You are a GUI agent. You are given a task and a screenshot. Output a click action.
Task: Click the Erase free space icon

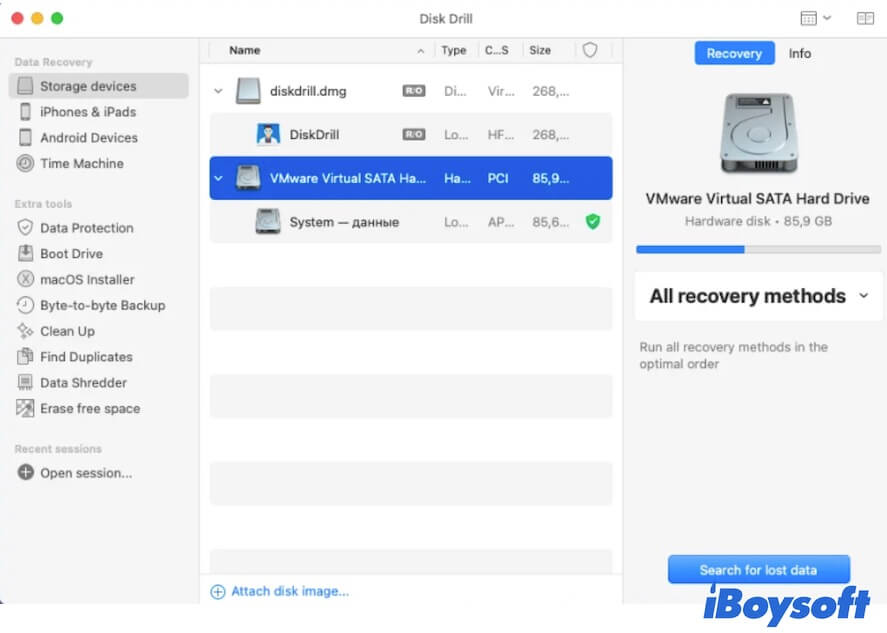(25, 408)
